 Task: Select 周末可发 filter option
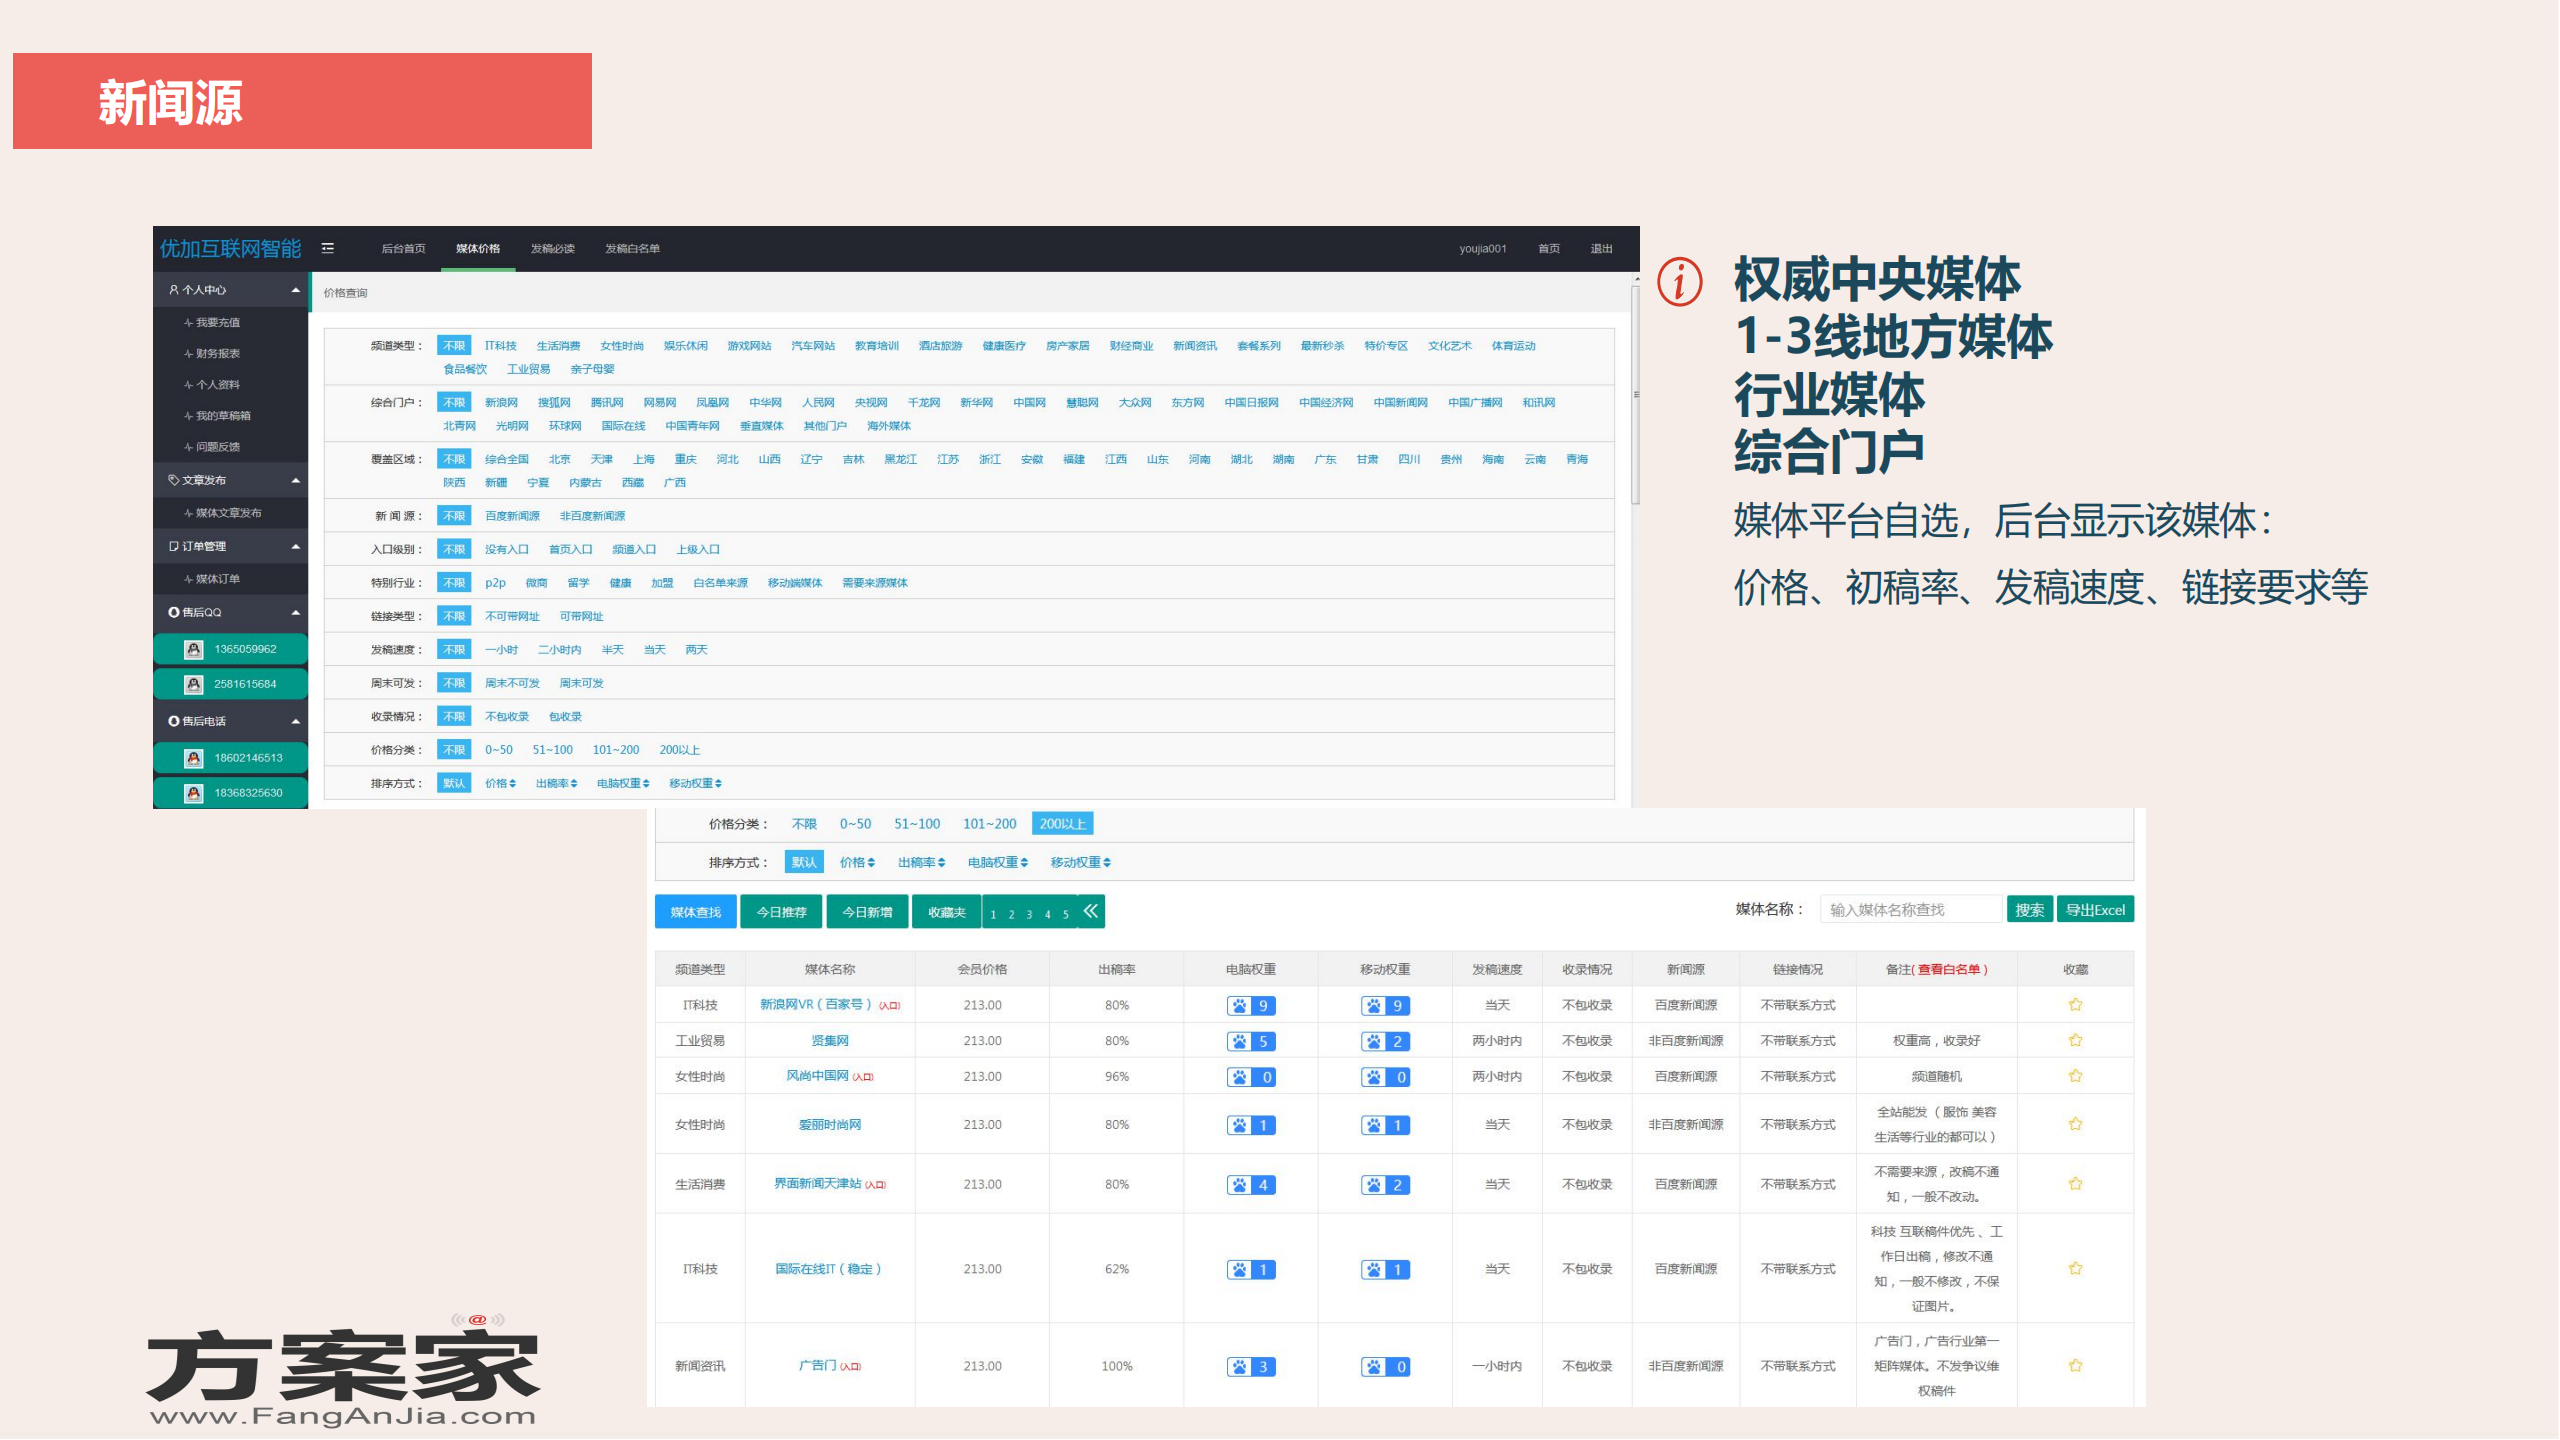pos(581,684)
